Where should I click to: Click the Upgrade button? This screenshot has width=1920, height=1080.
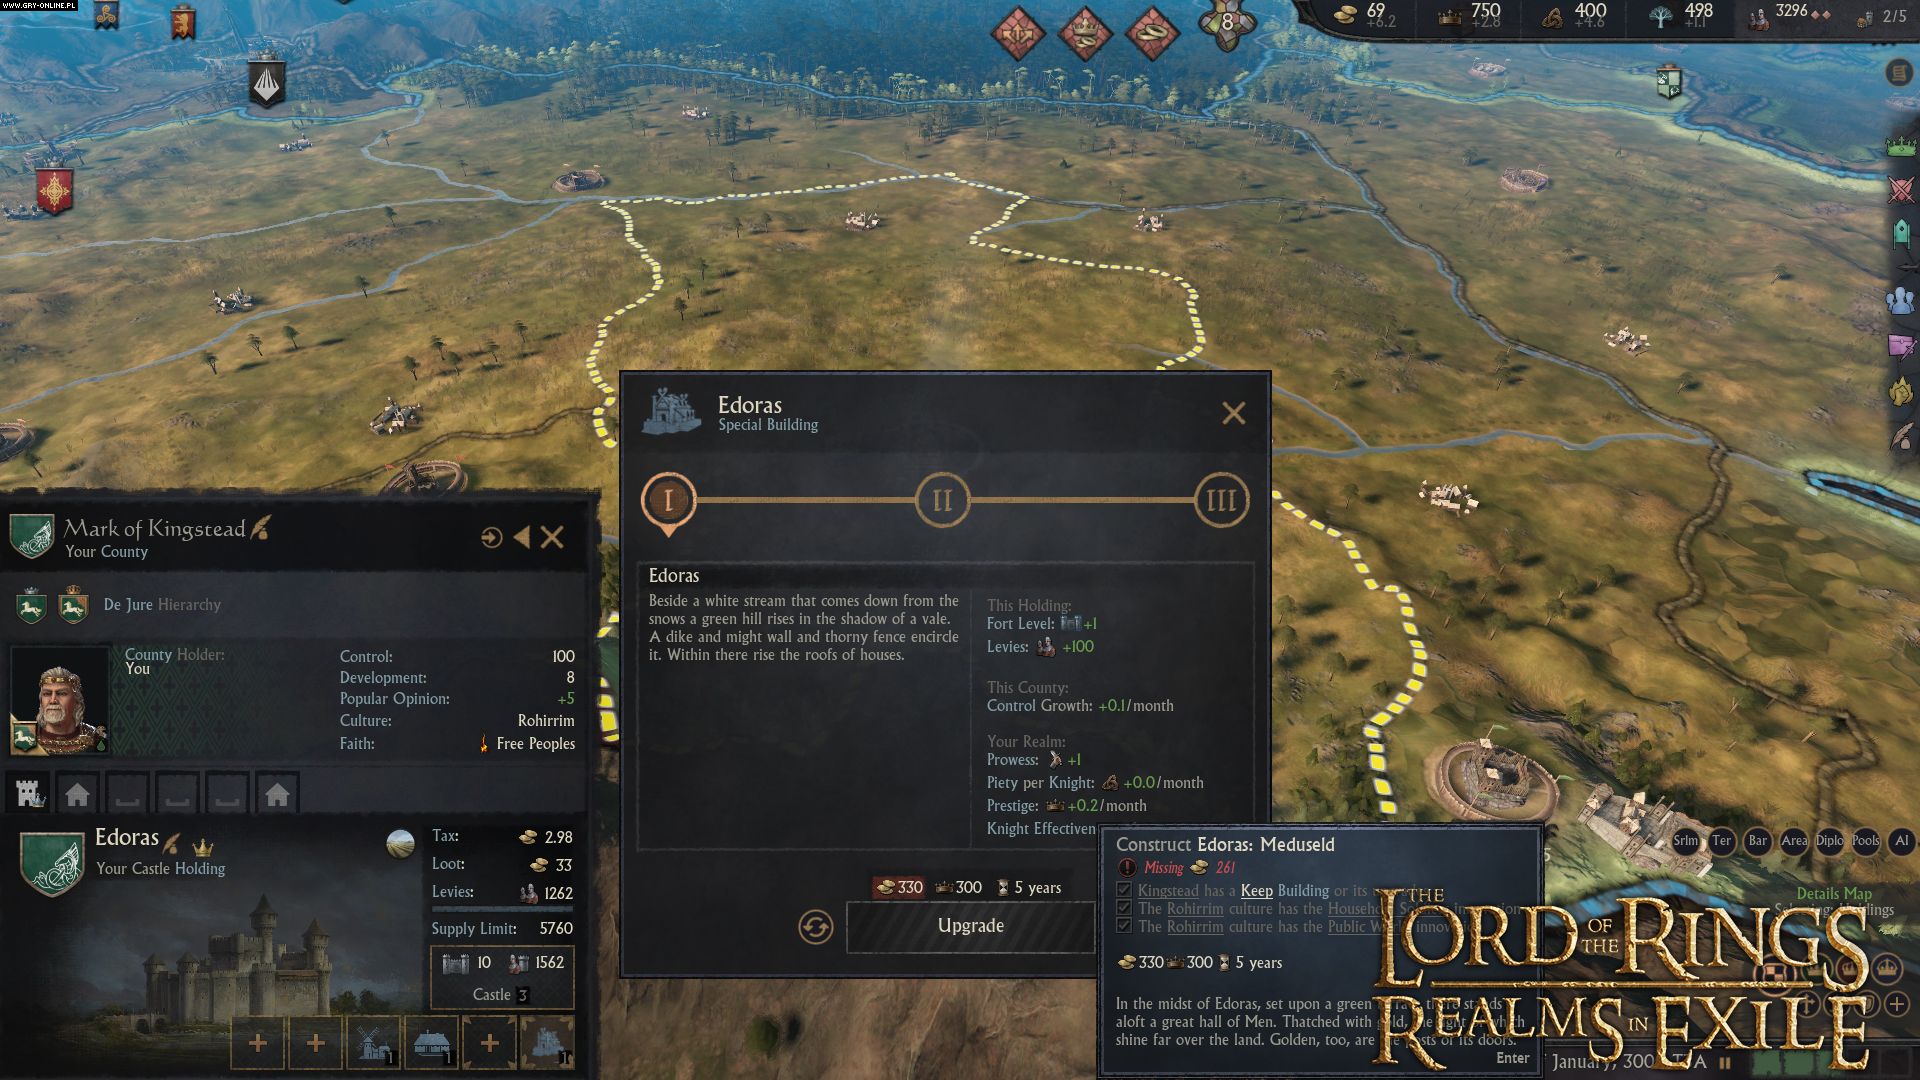[971, 926]
